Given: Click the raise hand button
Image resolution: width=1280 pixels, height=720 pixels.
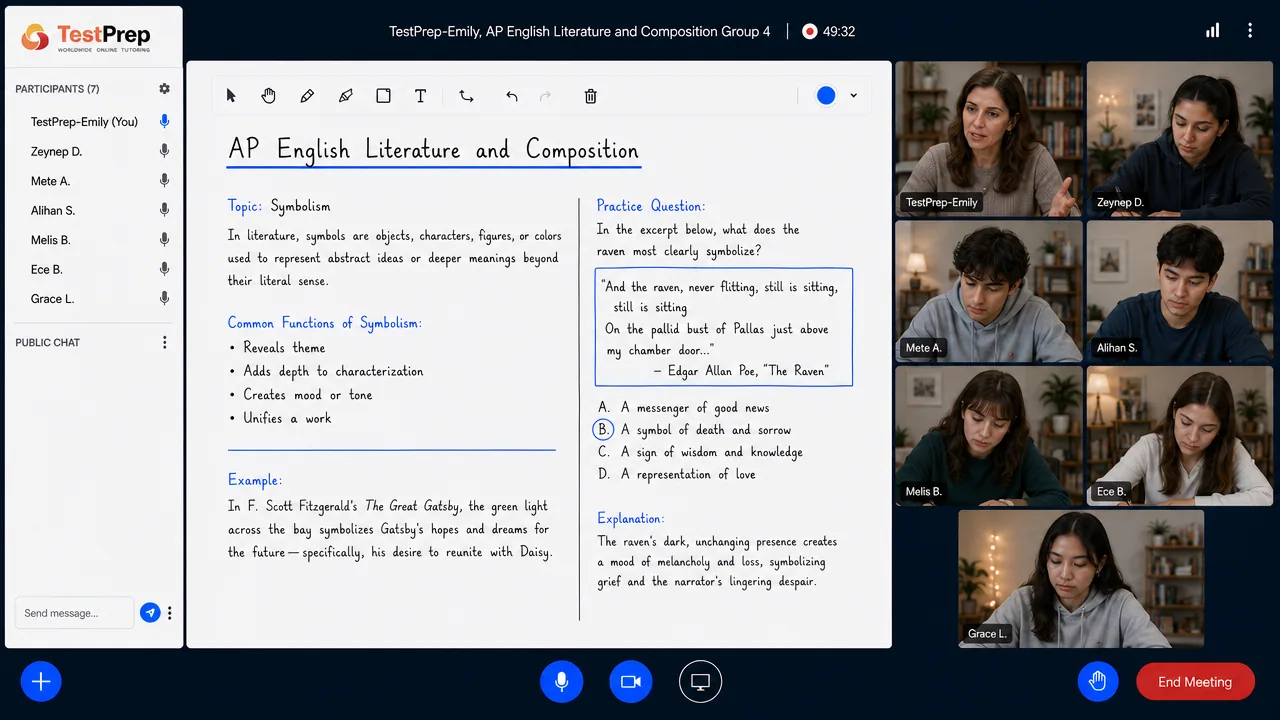Looking at the screenshot, I should [1098, 682].
